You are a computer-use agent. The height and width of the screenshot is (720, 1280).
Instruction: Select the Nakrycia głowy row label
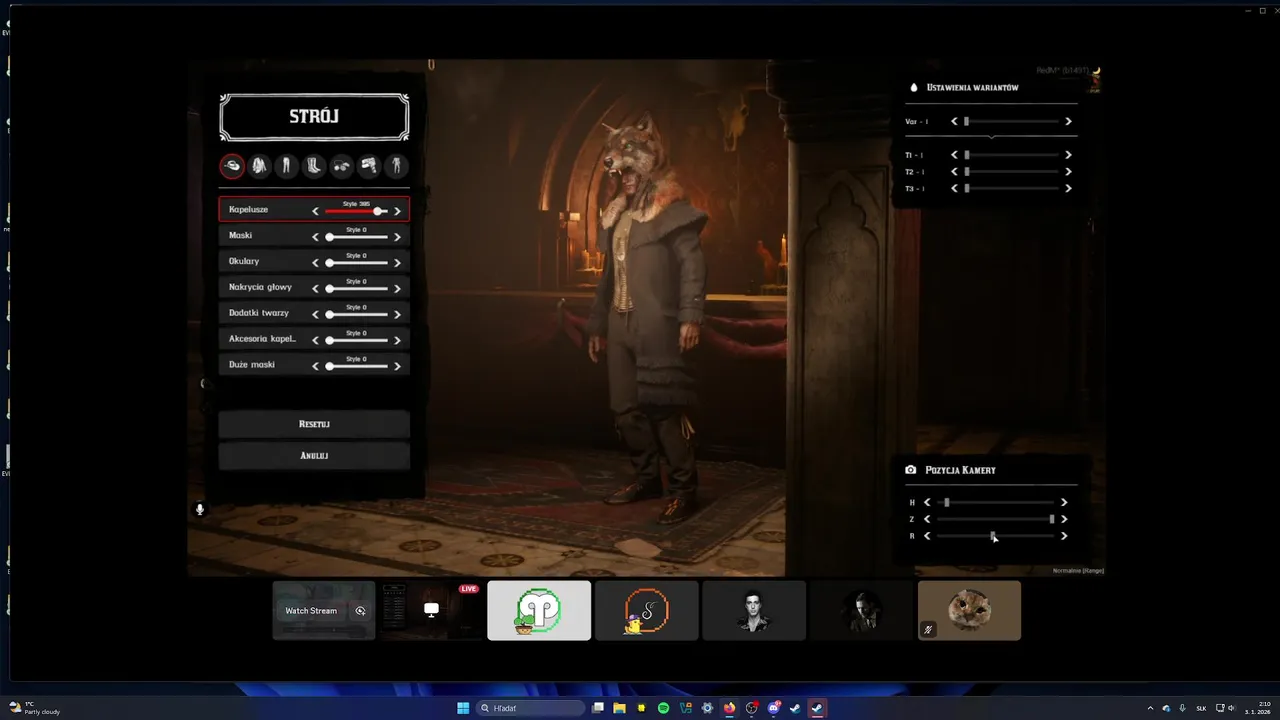260,287
